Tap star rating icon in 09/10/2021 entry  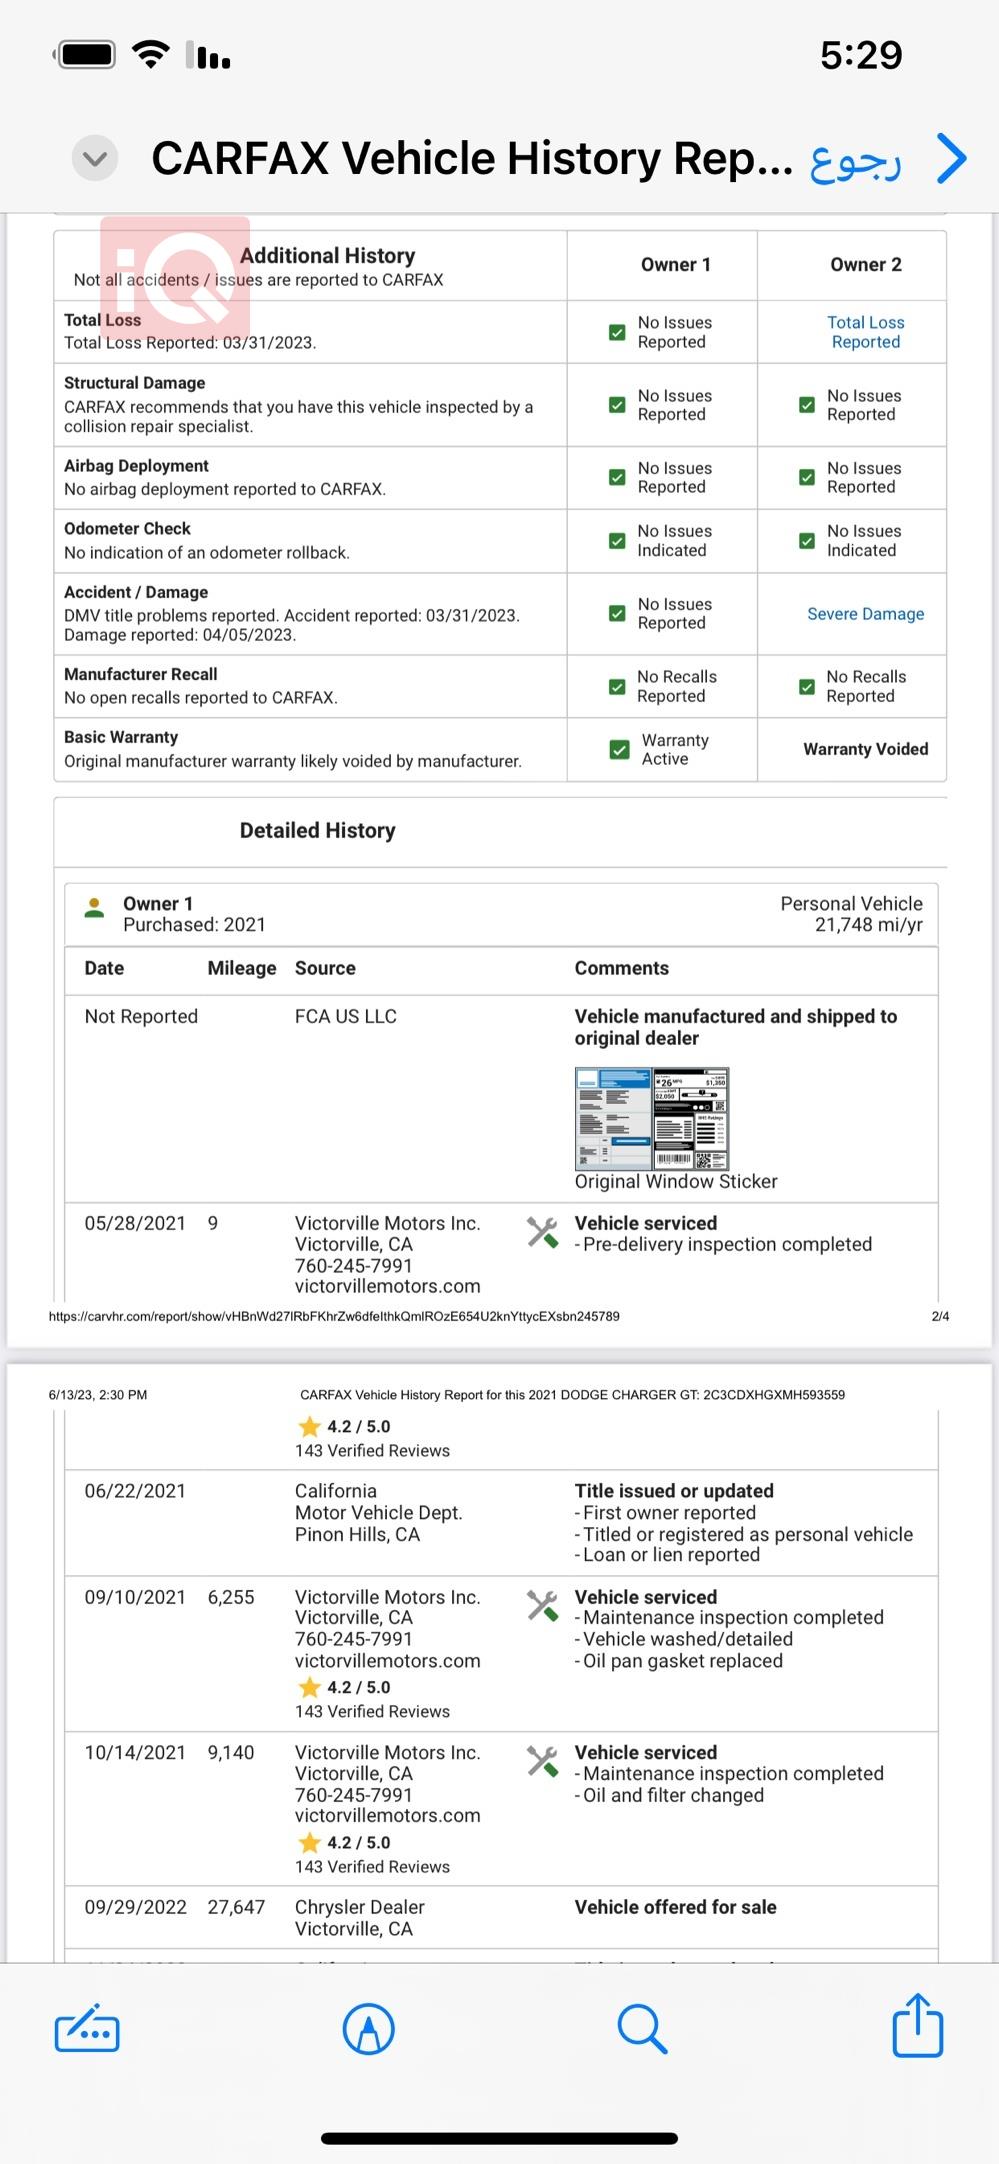[309, 1687]
